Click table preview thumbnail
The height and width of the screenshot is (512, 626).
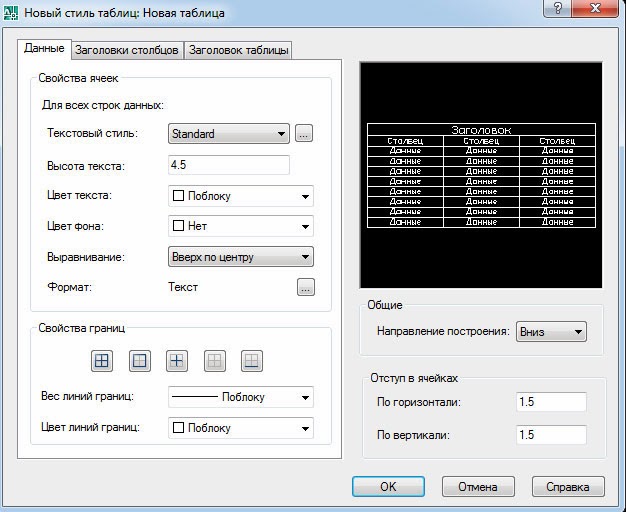pos(481,175)
